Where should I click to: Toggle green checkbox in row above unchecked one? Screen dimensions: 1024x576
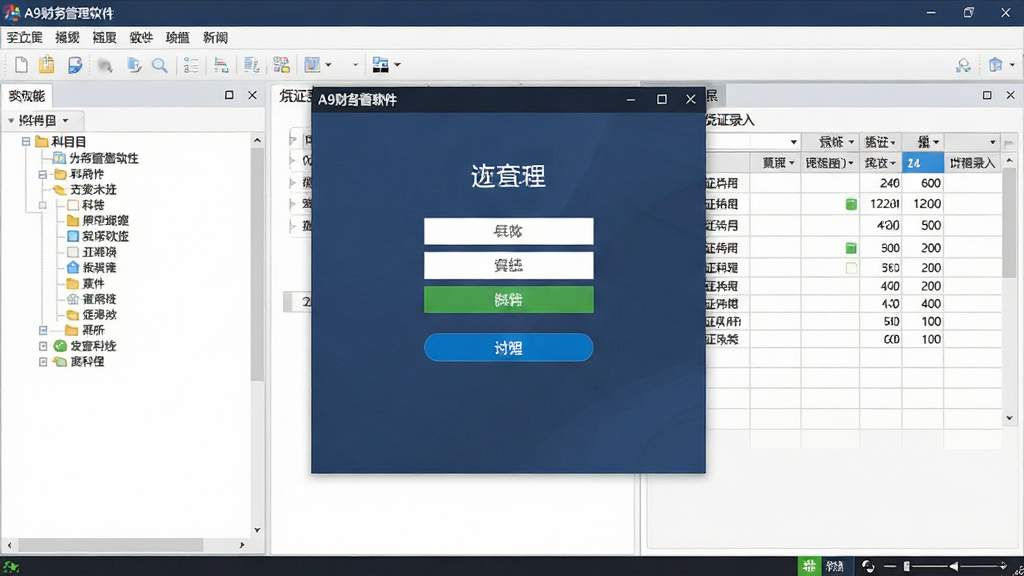pos(851,248)
